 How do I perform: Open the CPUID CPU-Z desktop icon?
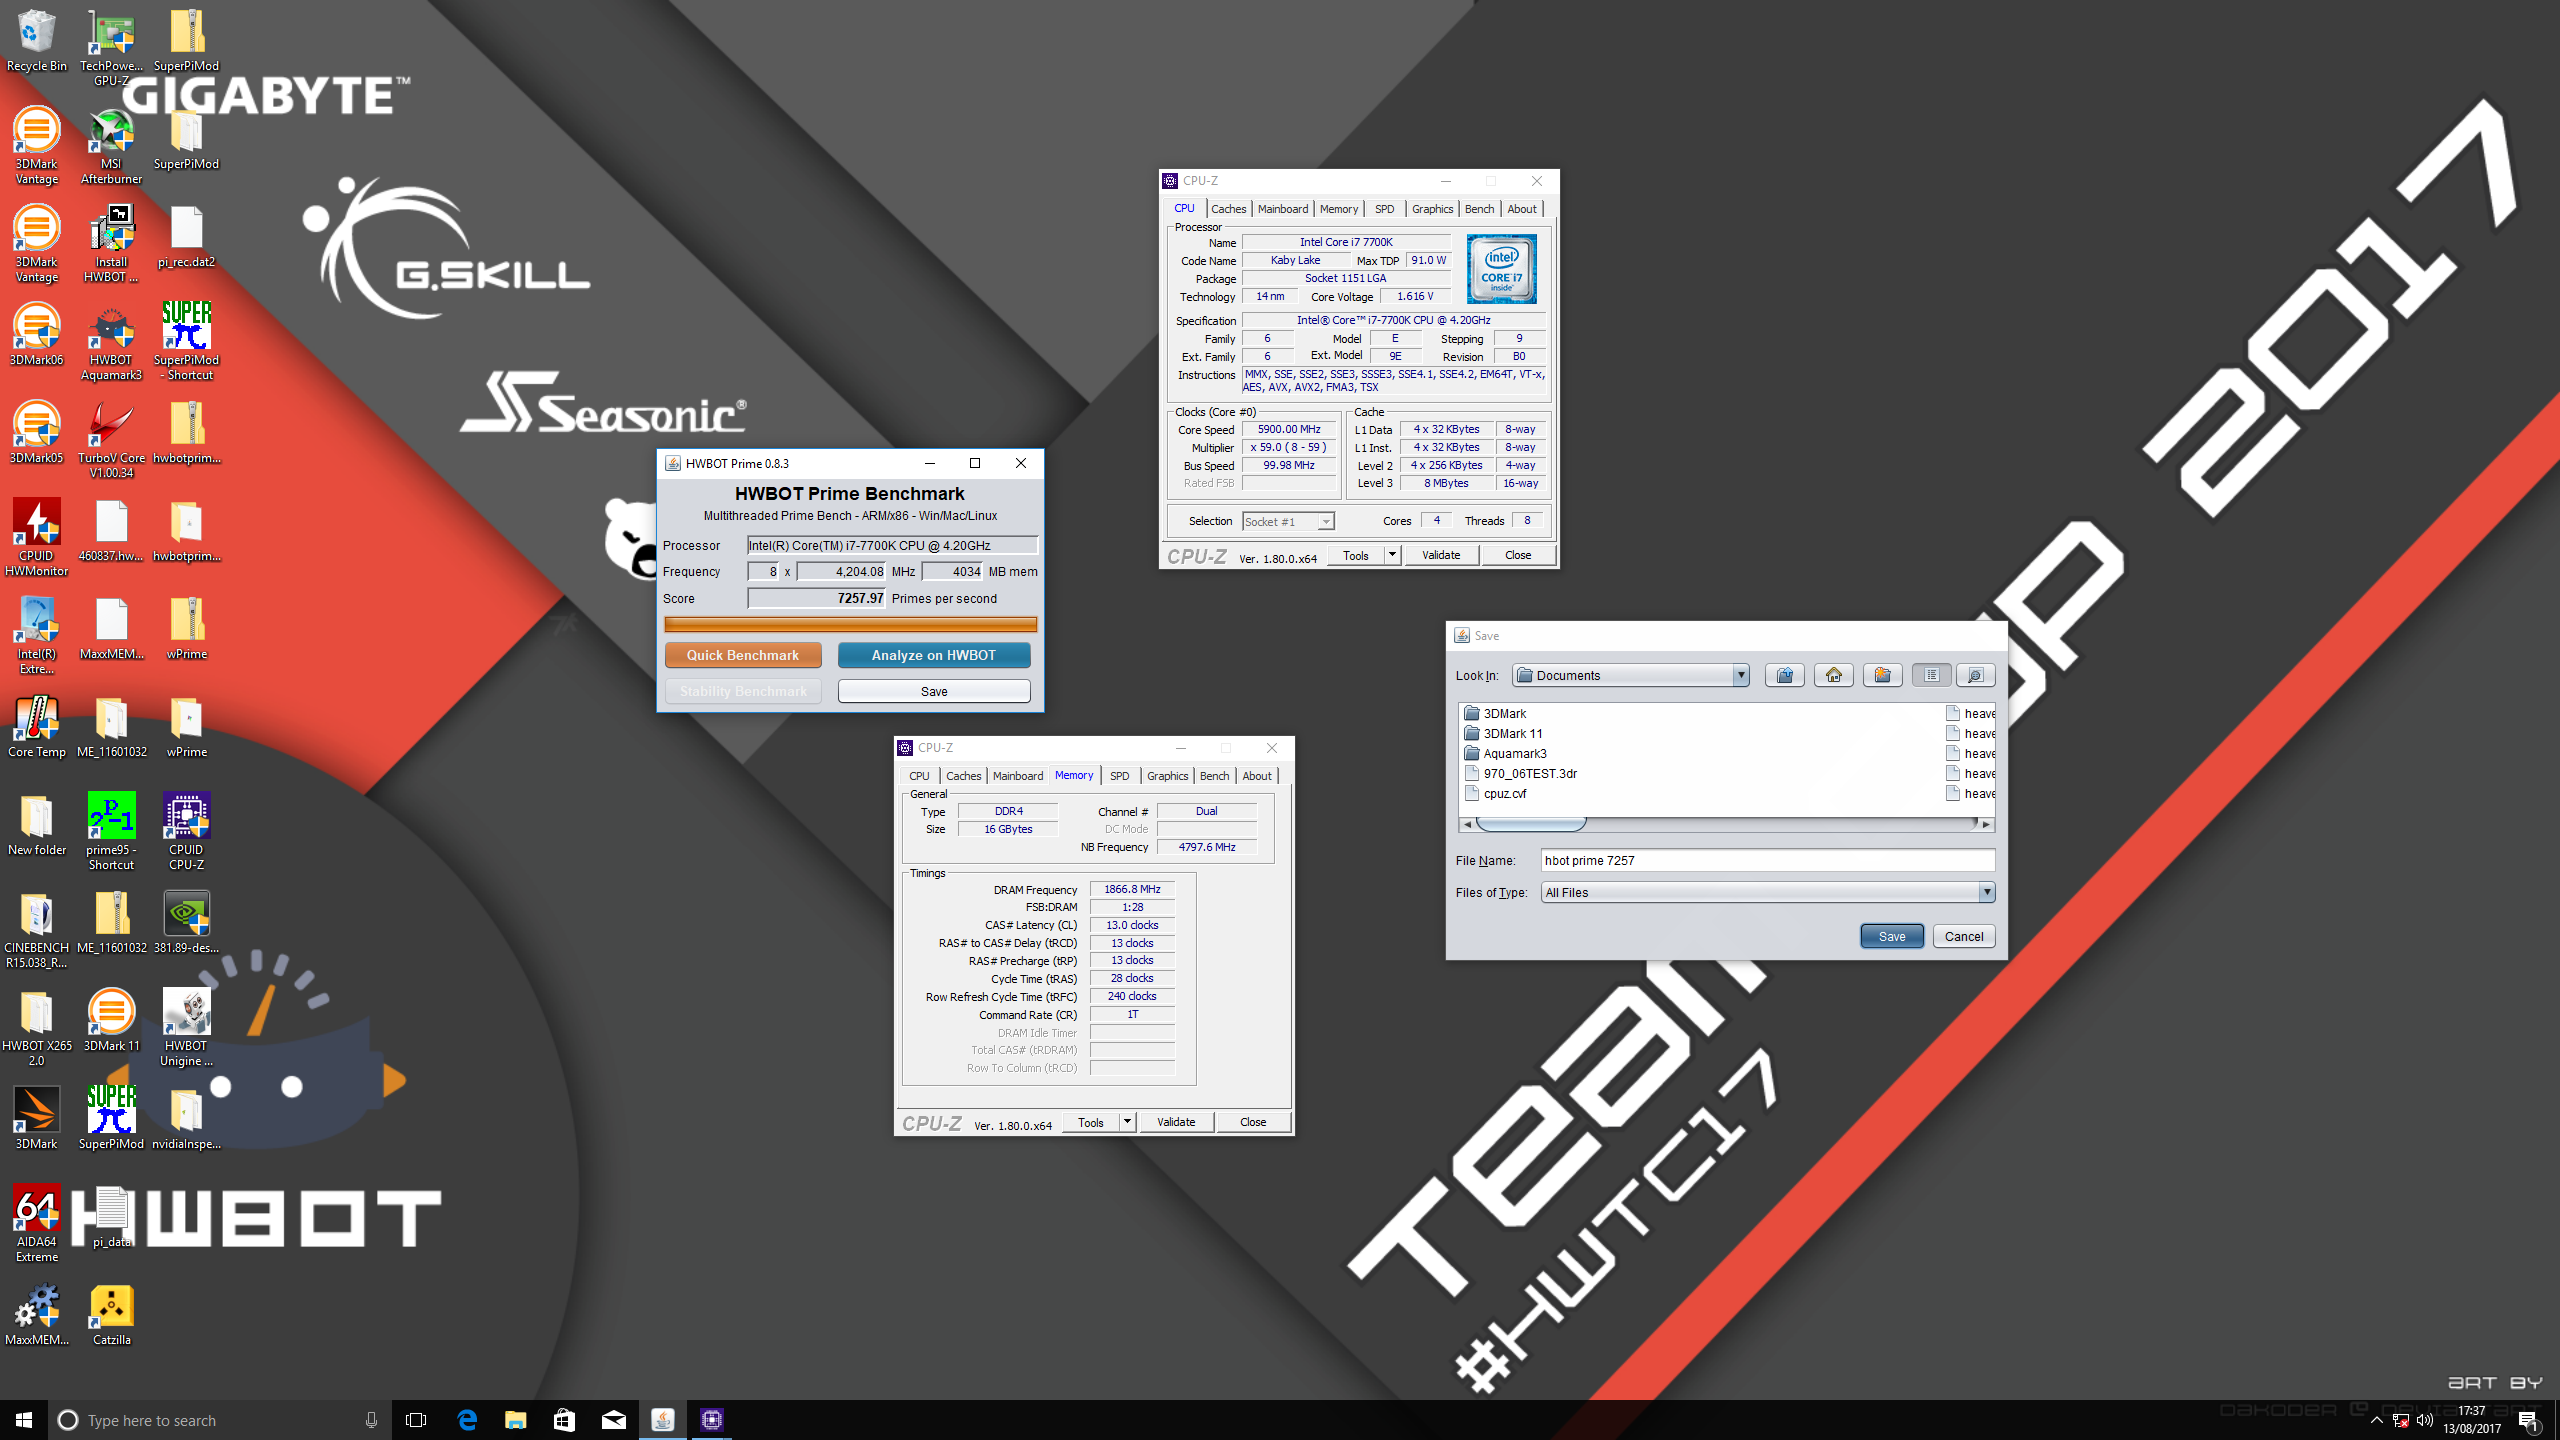click(187, 831)
